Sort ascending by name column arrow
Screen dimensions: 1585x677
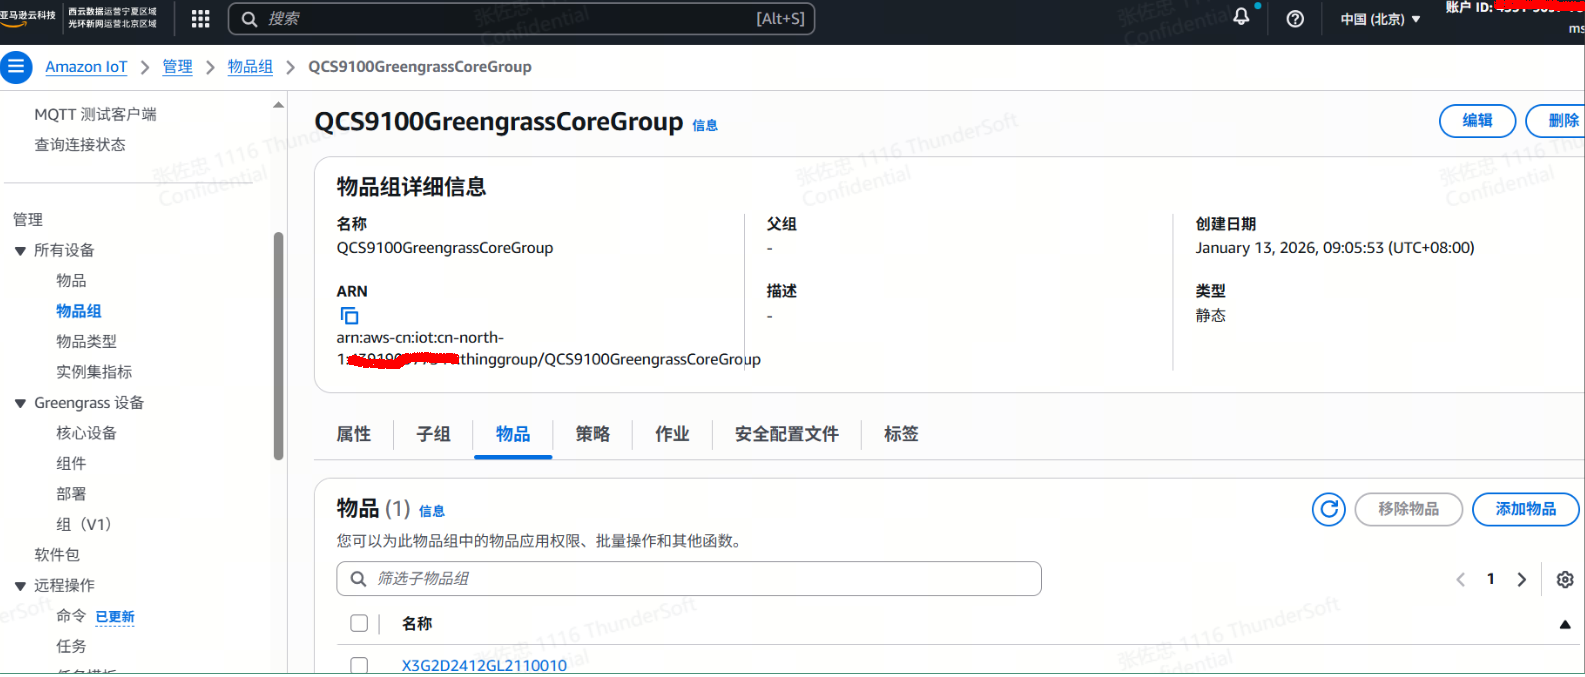(x=1565, y=624)
